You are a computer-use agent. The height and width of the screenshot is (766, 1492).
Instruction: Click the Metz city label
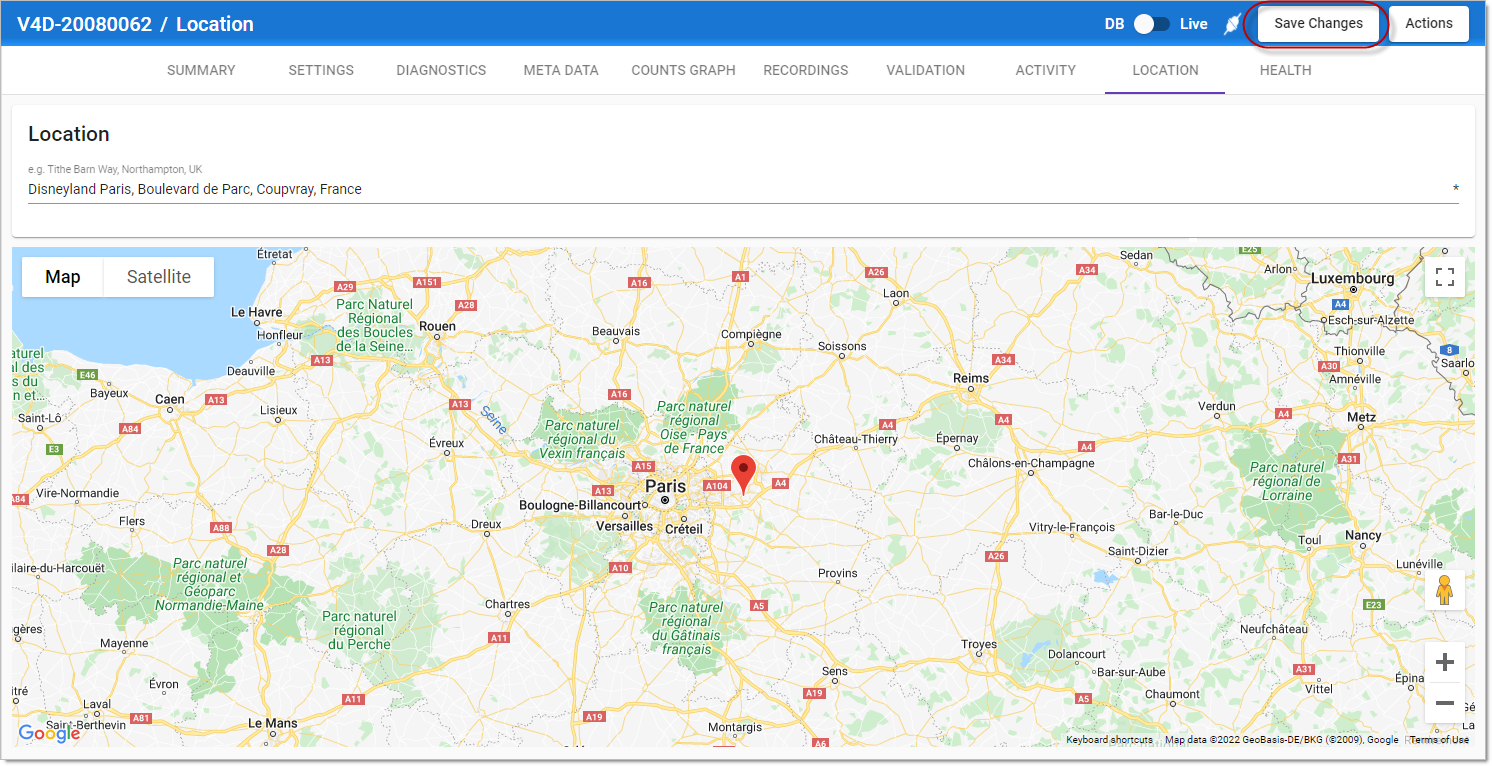click(1361, 417)
